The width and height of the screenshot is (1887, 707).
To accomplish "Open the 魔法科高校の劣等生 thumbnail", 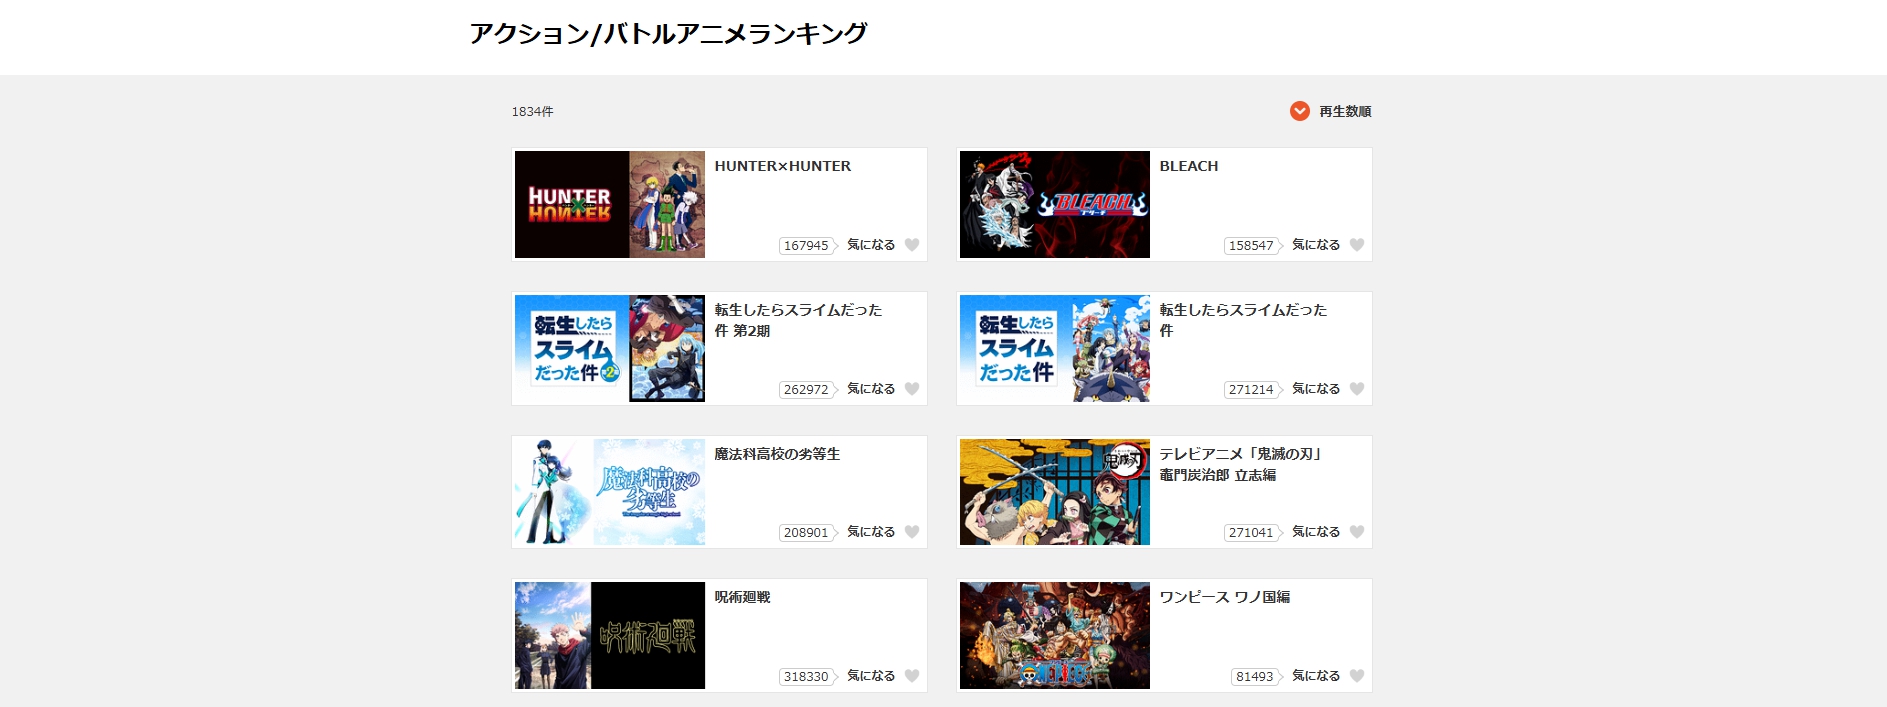I will [610, 492].
